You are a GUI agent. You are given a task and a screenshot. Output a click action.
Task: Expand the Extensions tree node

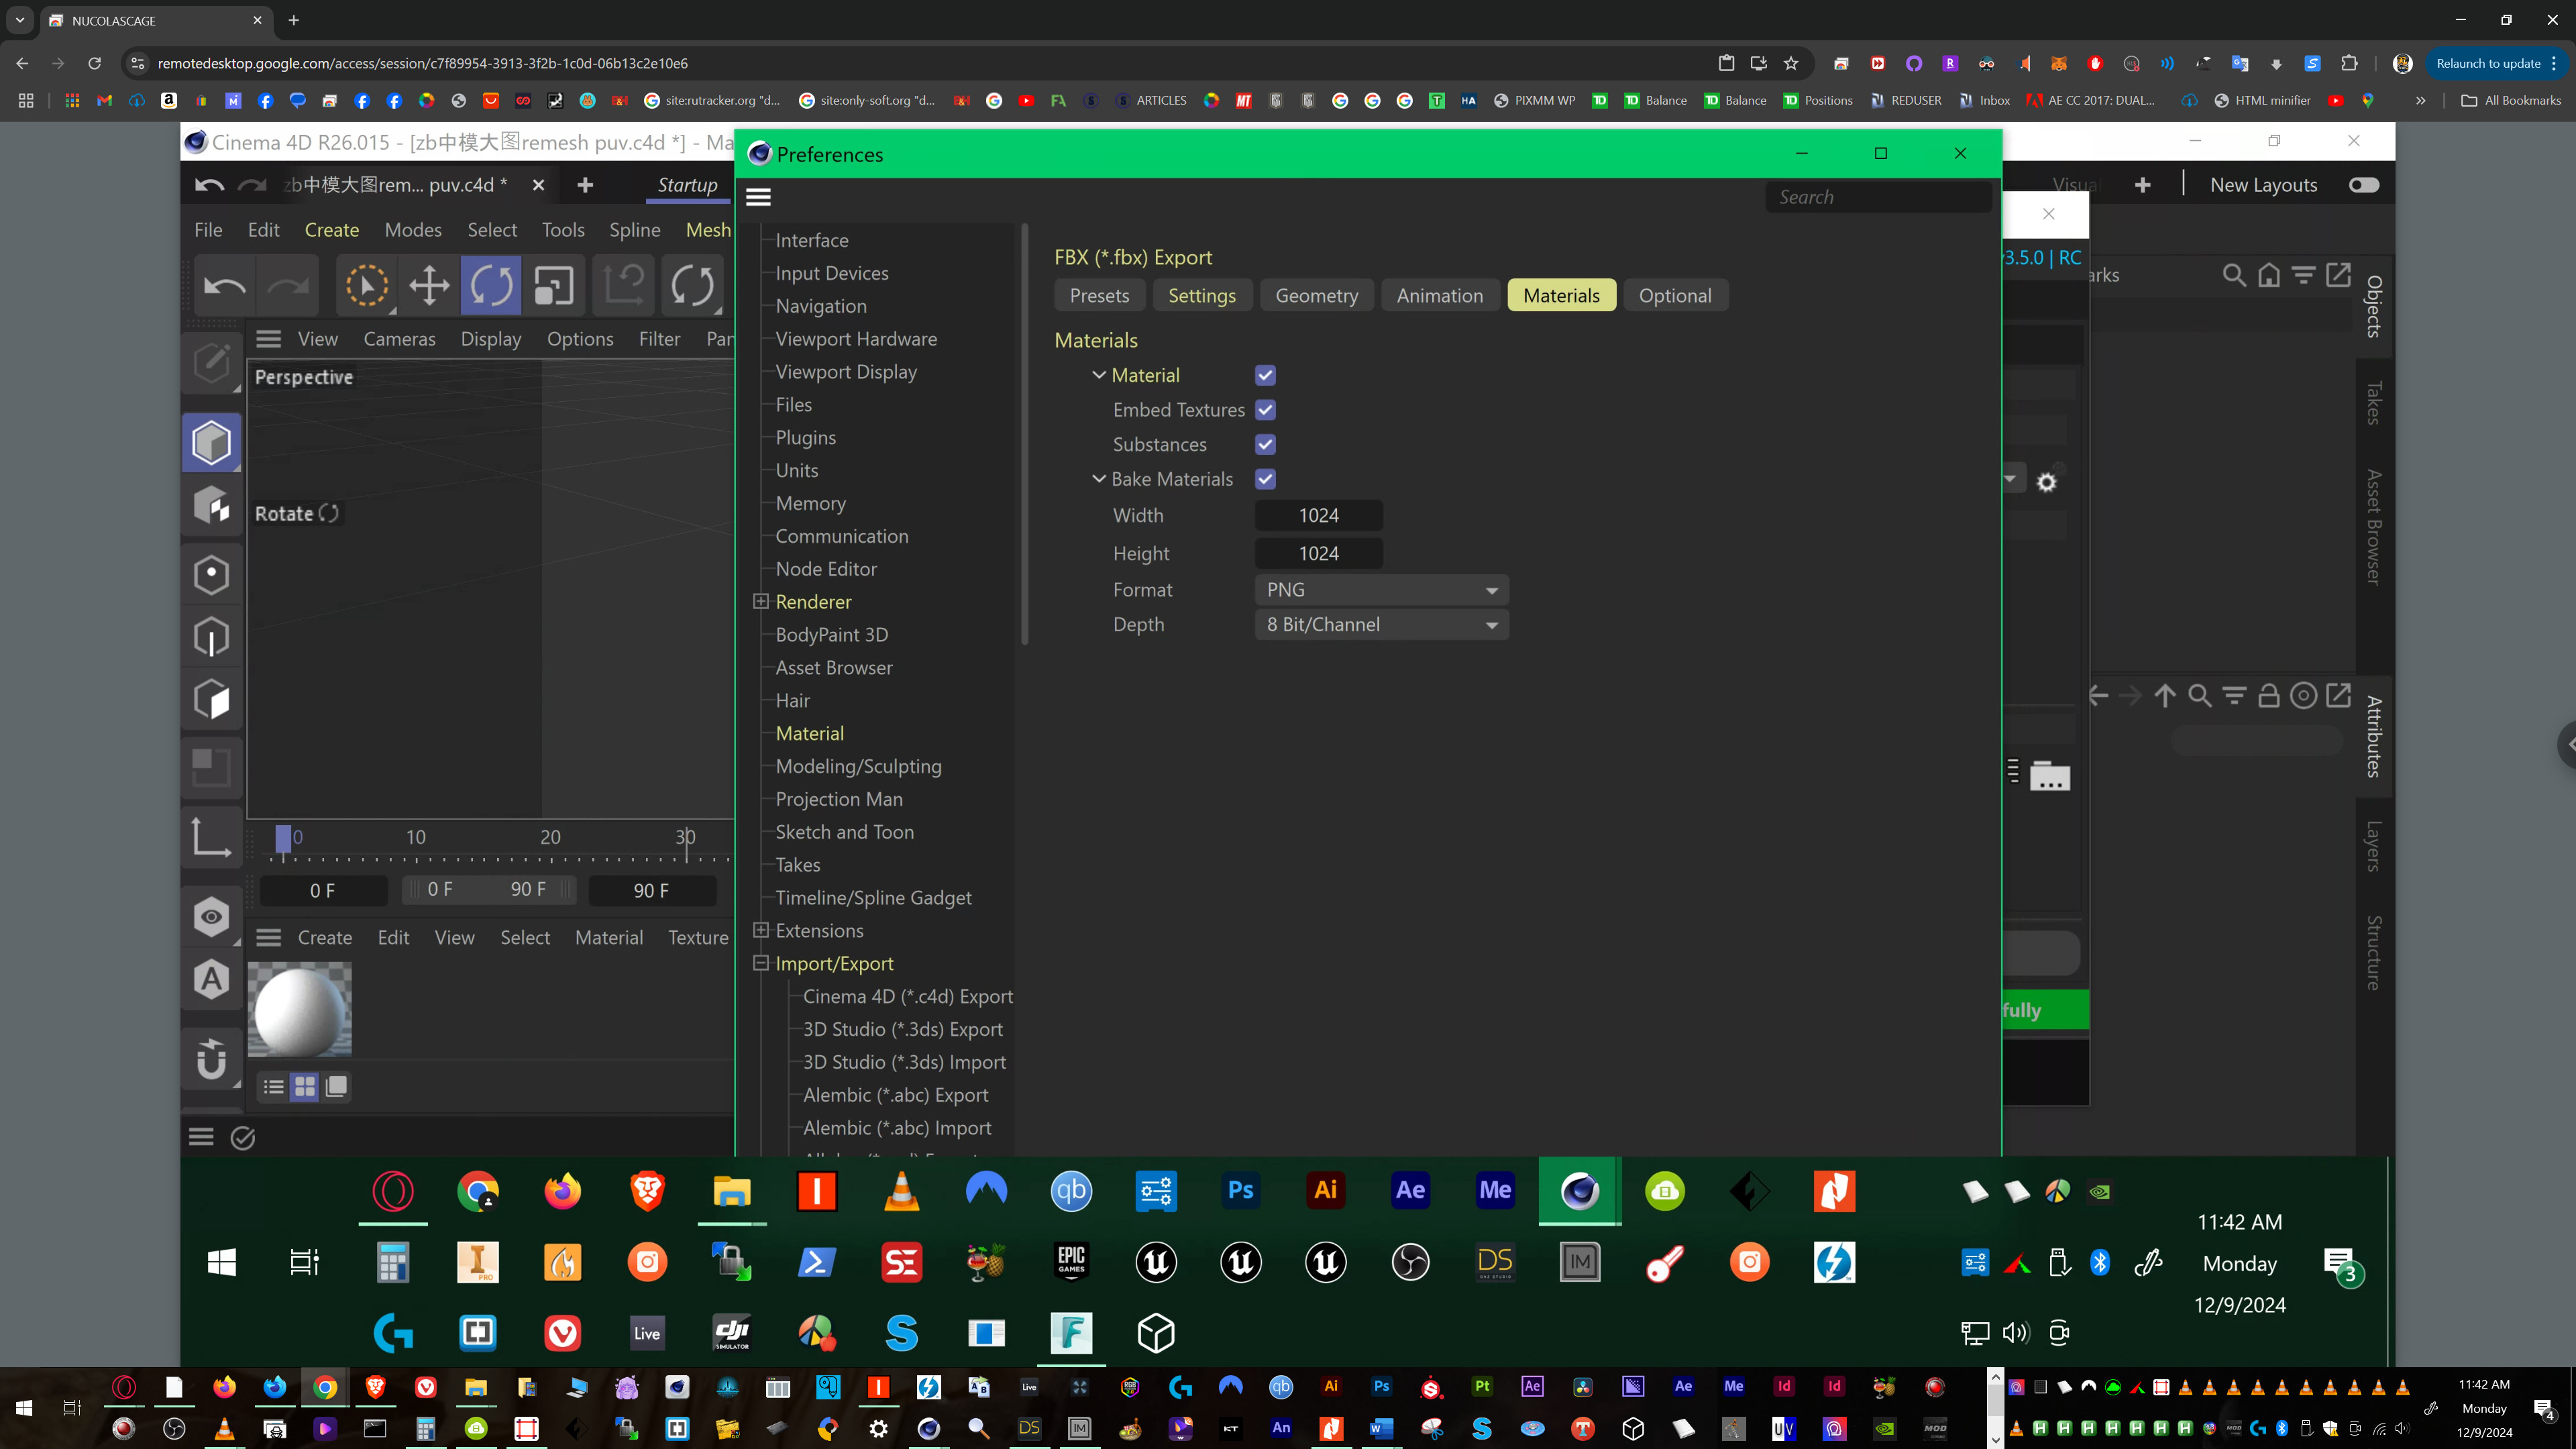761,930
